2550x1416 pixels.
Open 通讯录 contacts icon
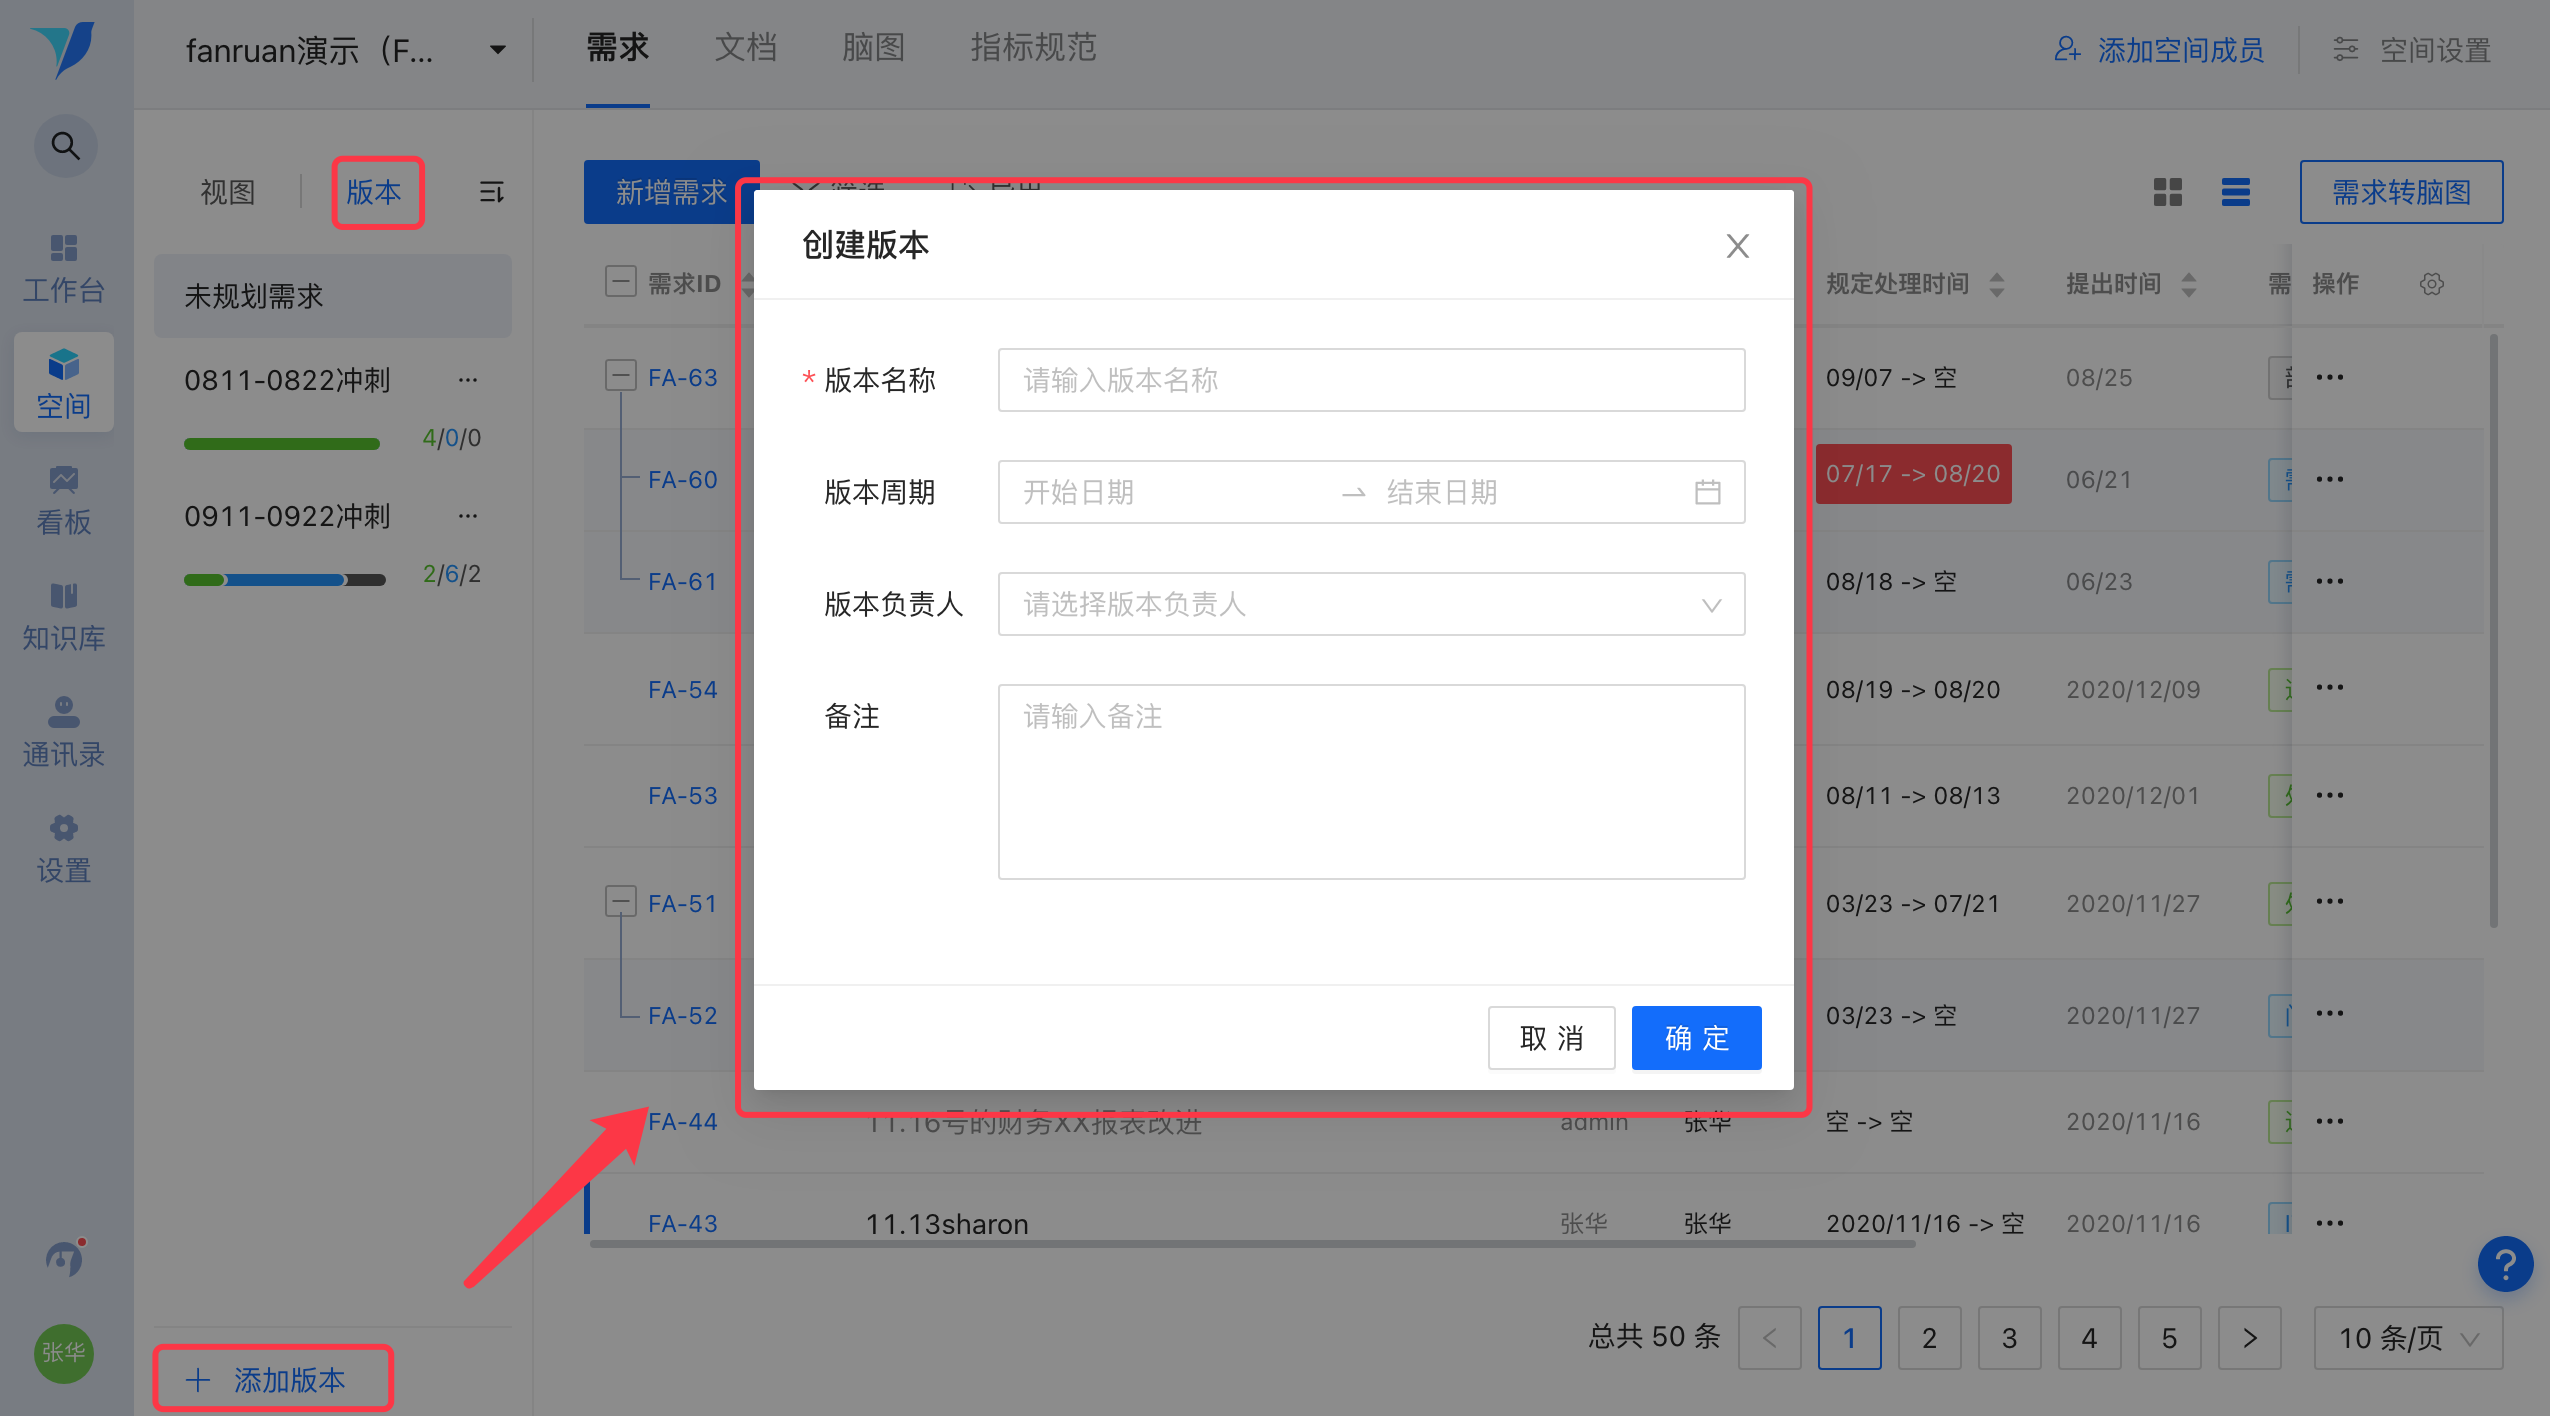tap(64, 732)
